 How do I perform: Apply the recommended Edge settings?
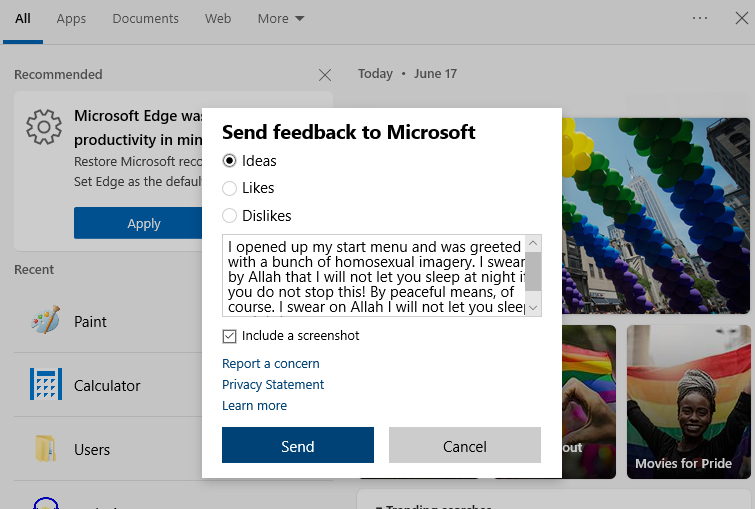[x=143, y=223]
